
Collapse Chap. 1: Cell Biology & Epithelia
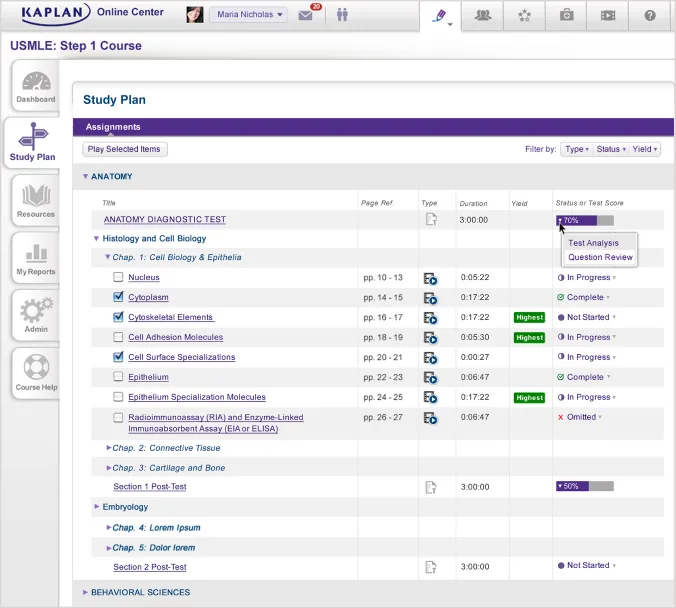pyautogui.click(x=107, y=257)
